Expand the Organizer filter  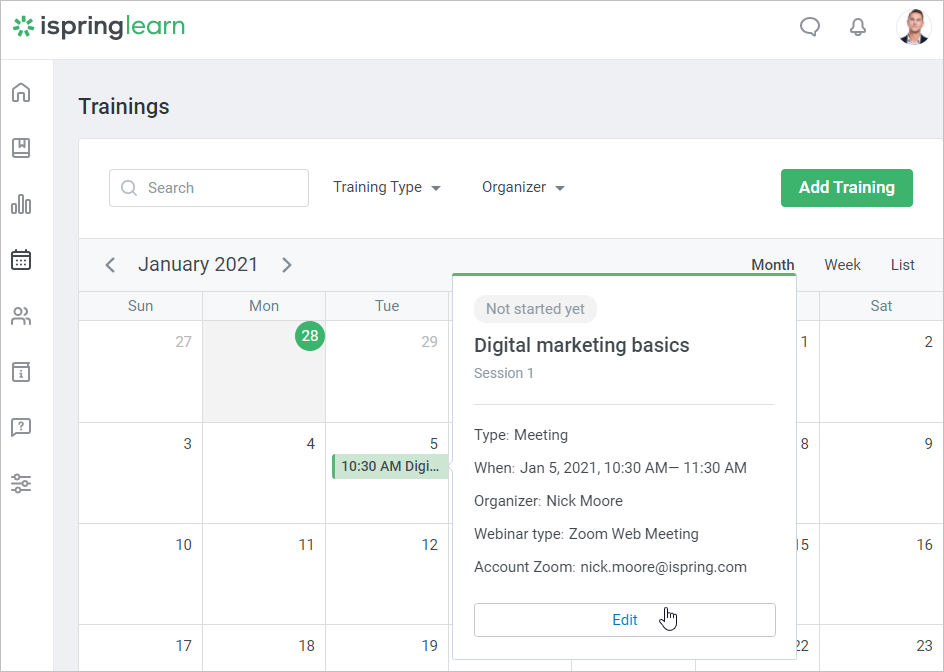pyautogui.click(x=523, y=187)
